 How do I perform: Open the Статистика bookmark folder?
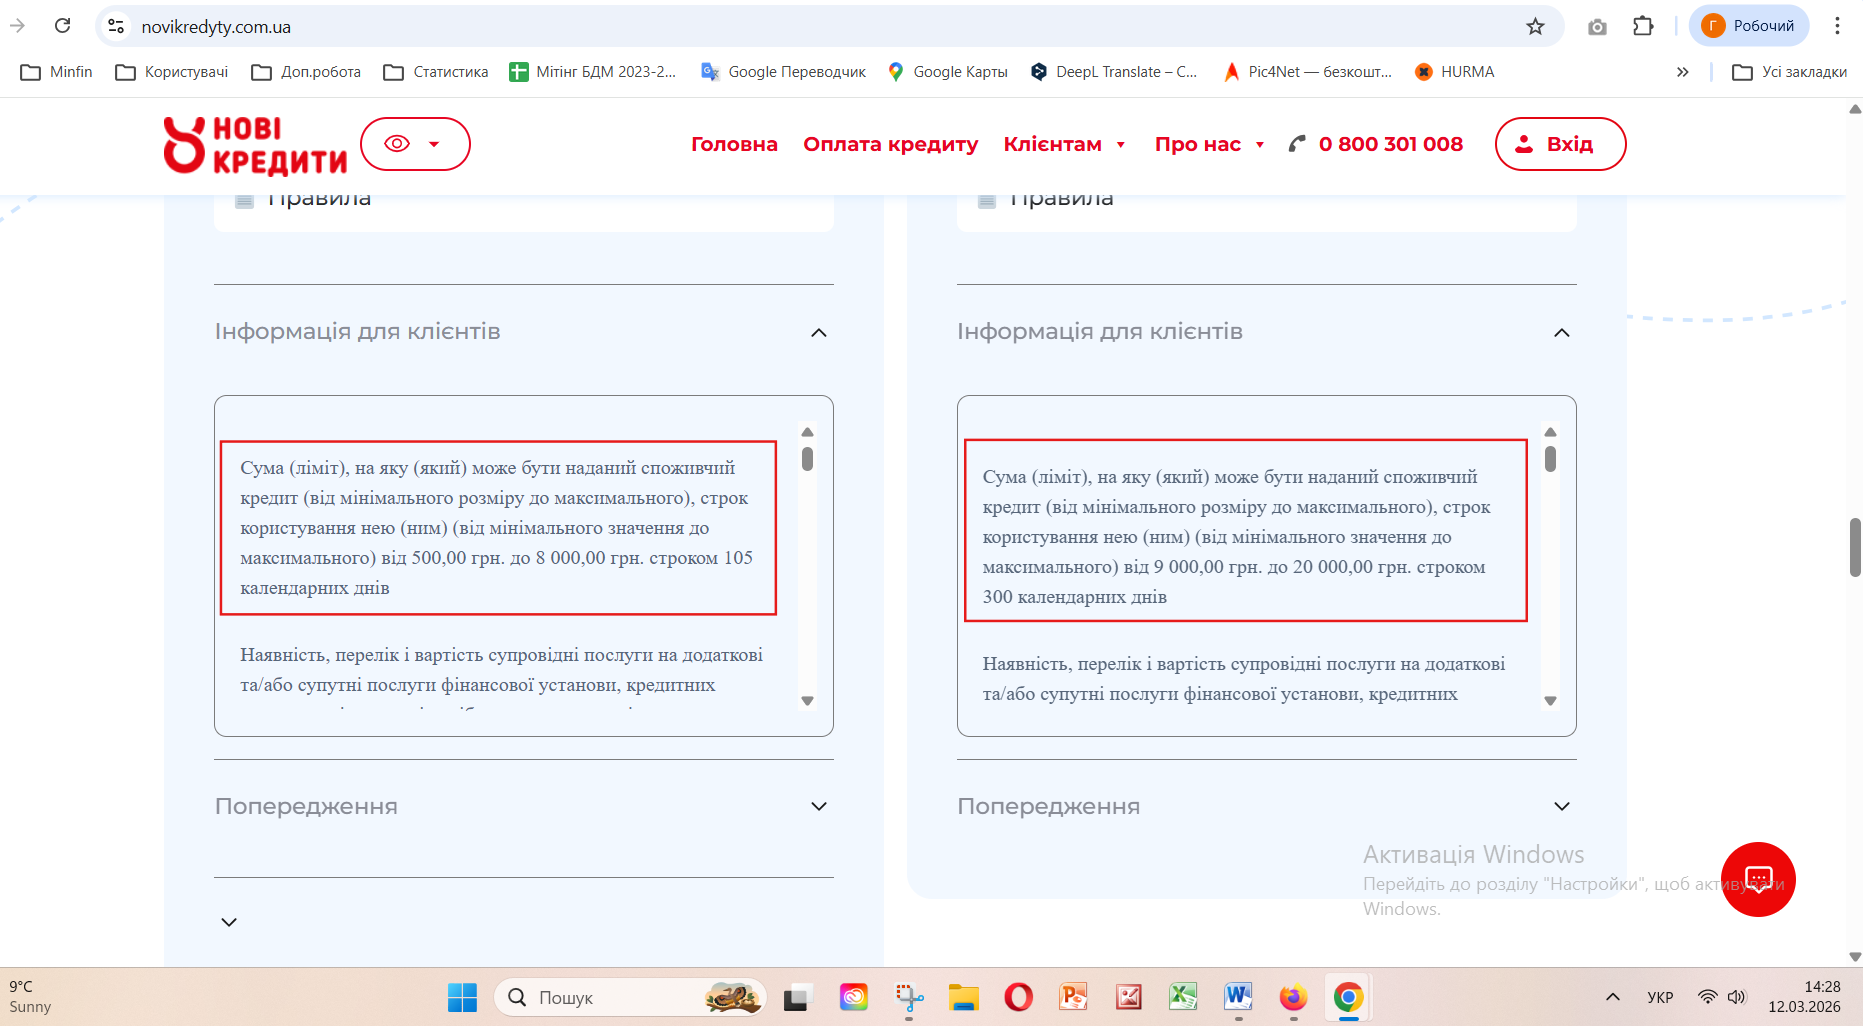(436, 72)
